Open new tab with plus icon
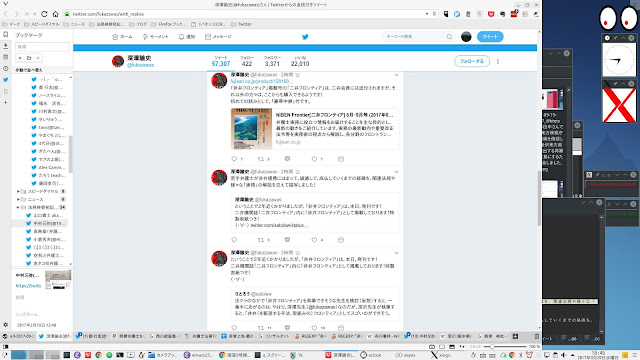Screen dimensions: 640x360 point(516,336)
